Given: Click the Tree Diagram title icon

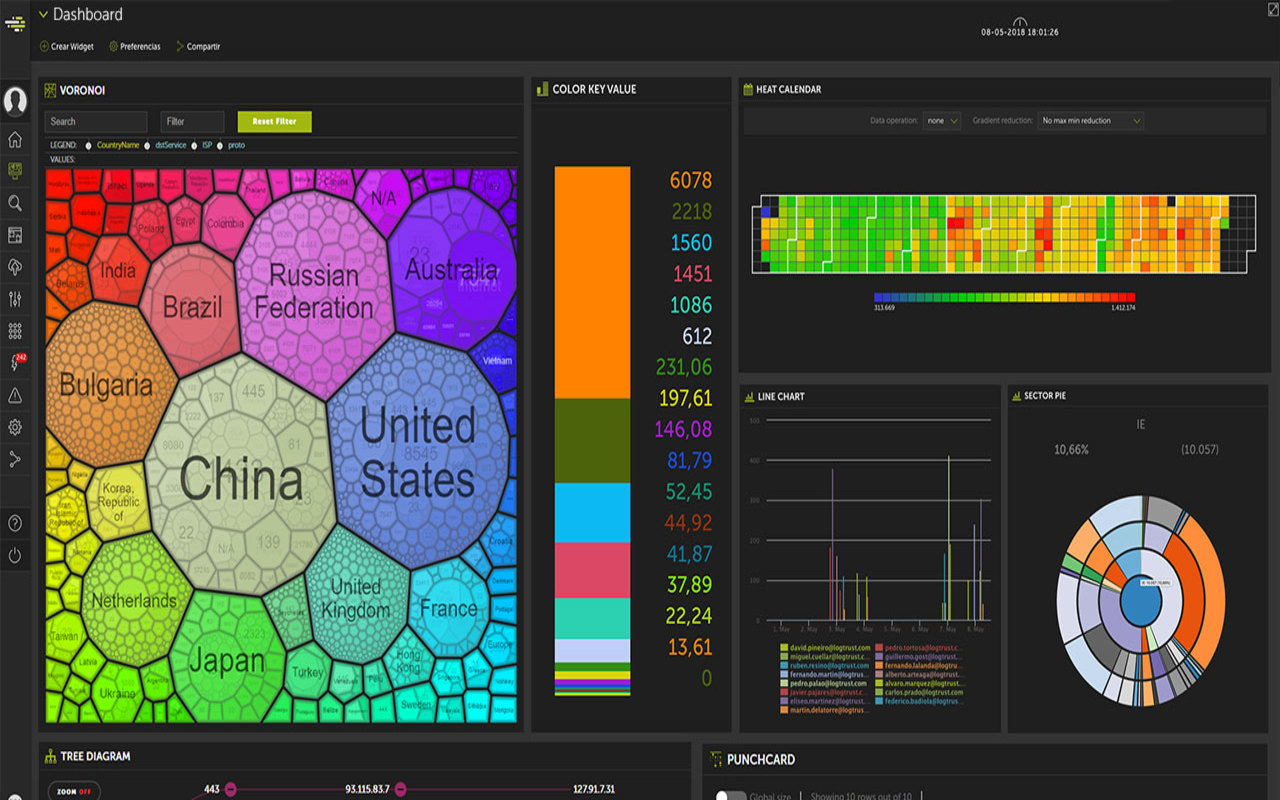Looking at the screenshot, I should [50, 757].
